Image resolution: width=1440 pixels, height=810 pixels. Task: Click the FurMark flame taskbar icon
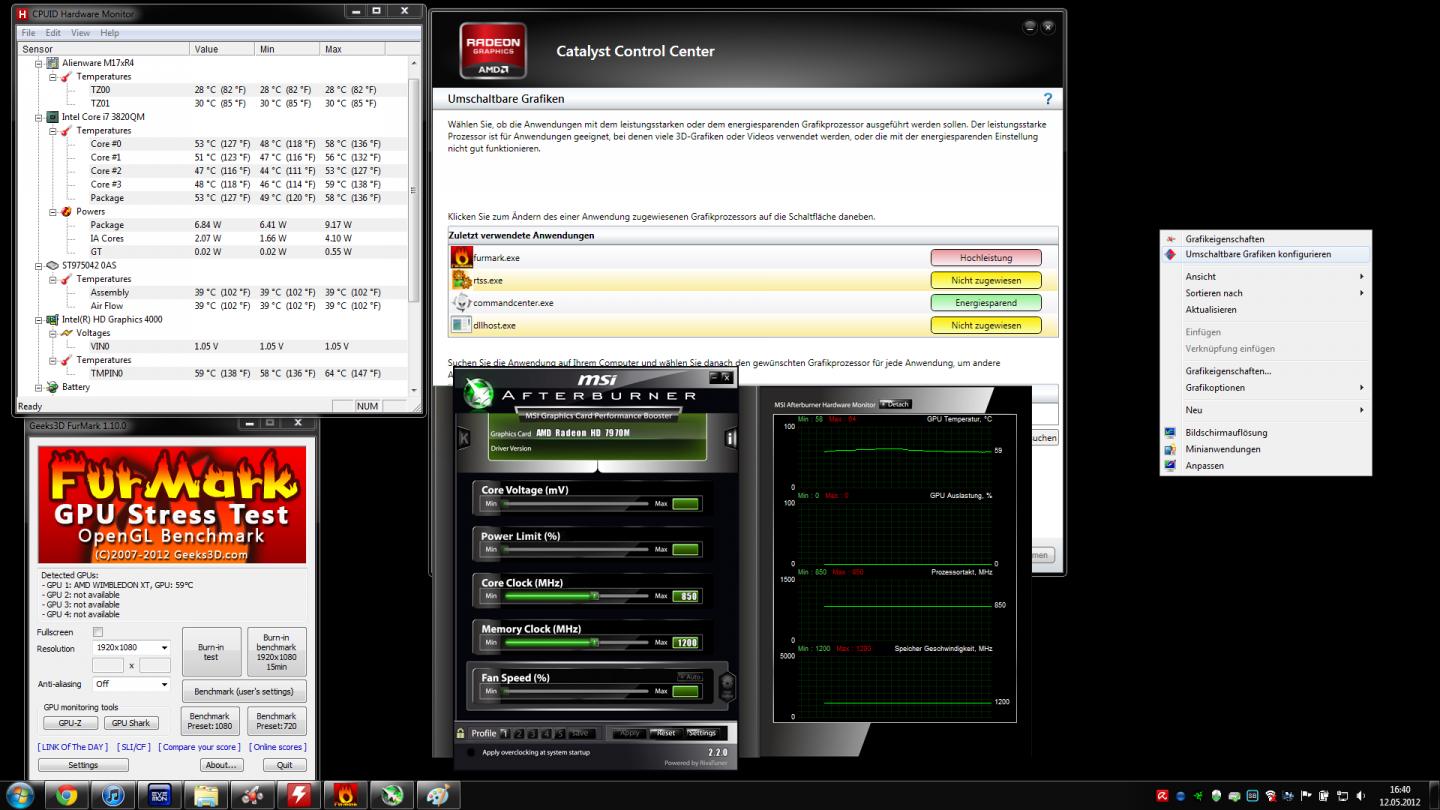click(345, 796)
